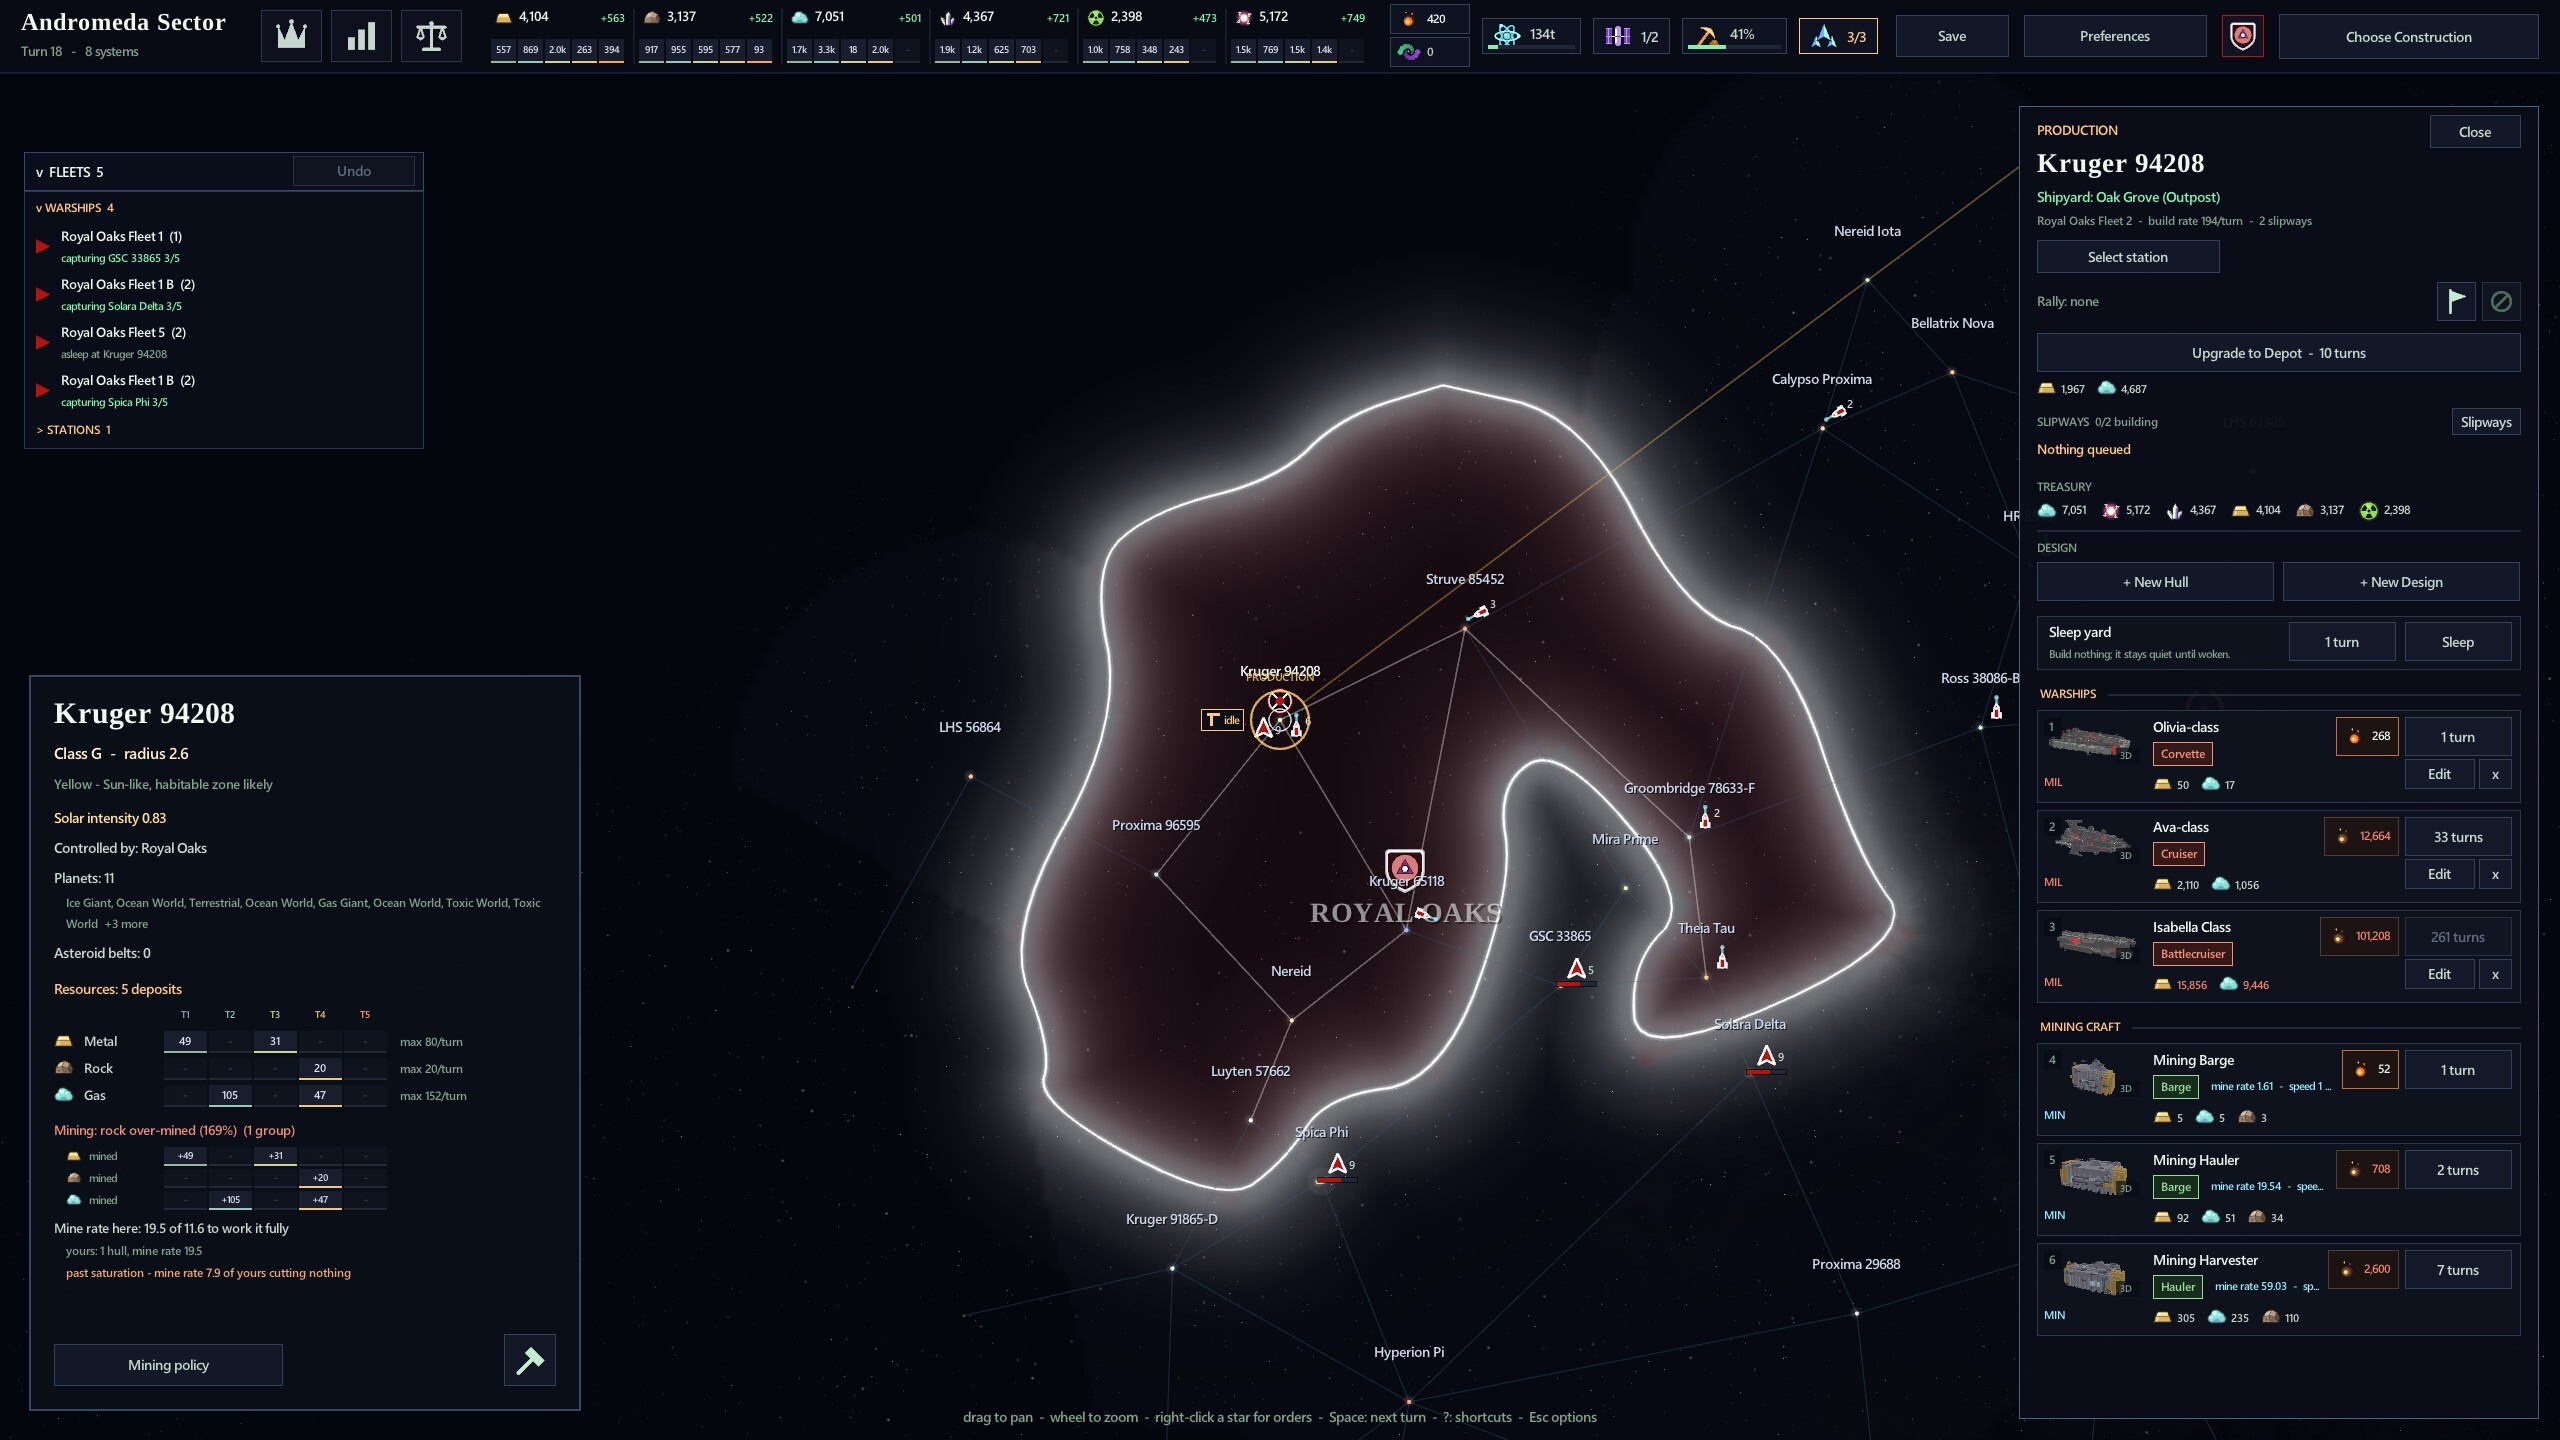This screenshot has height=1440, width=2560.
Task: Click the Undo button in fleets panel
Action: [354, 171]
